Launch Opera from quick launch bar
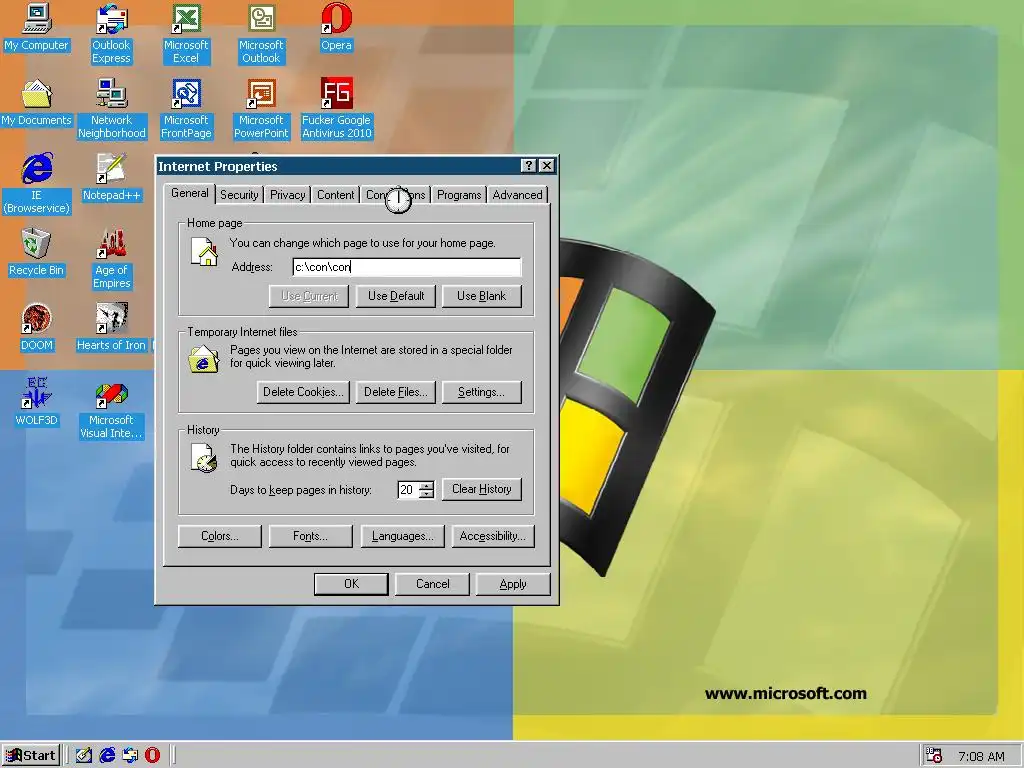Viewport: 1024px width, 768px height. point(152,756)
